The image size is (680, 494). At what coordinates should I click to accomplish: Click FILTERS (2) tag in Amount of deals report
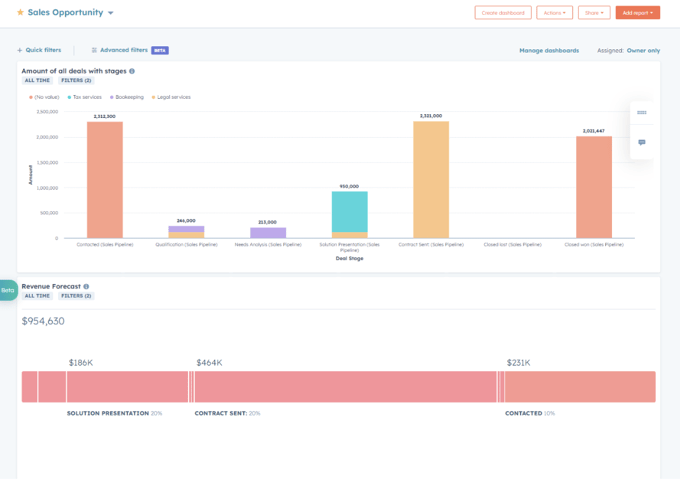pyautogui.click(x=76, y=80)
